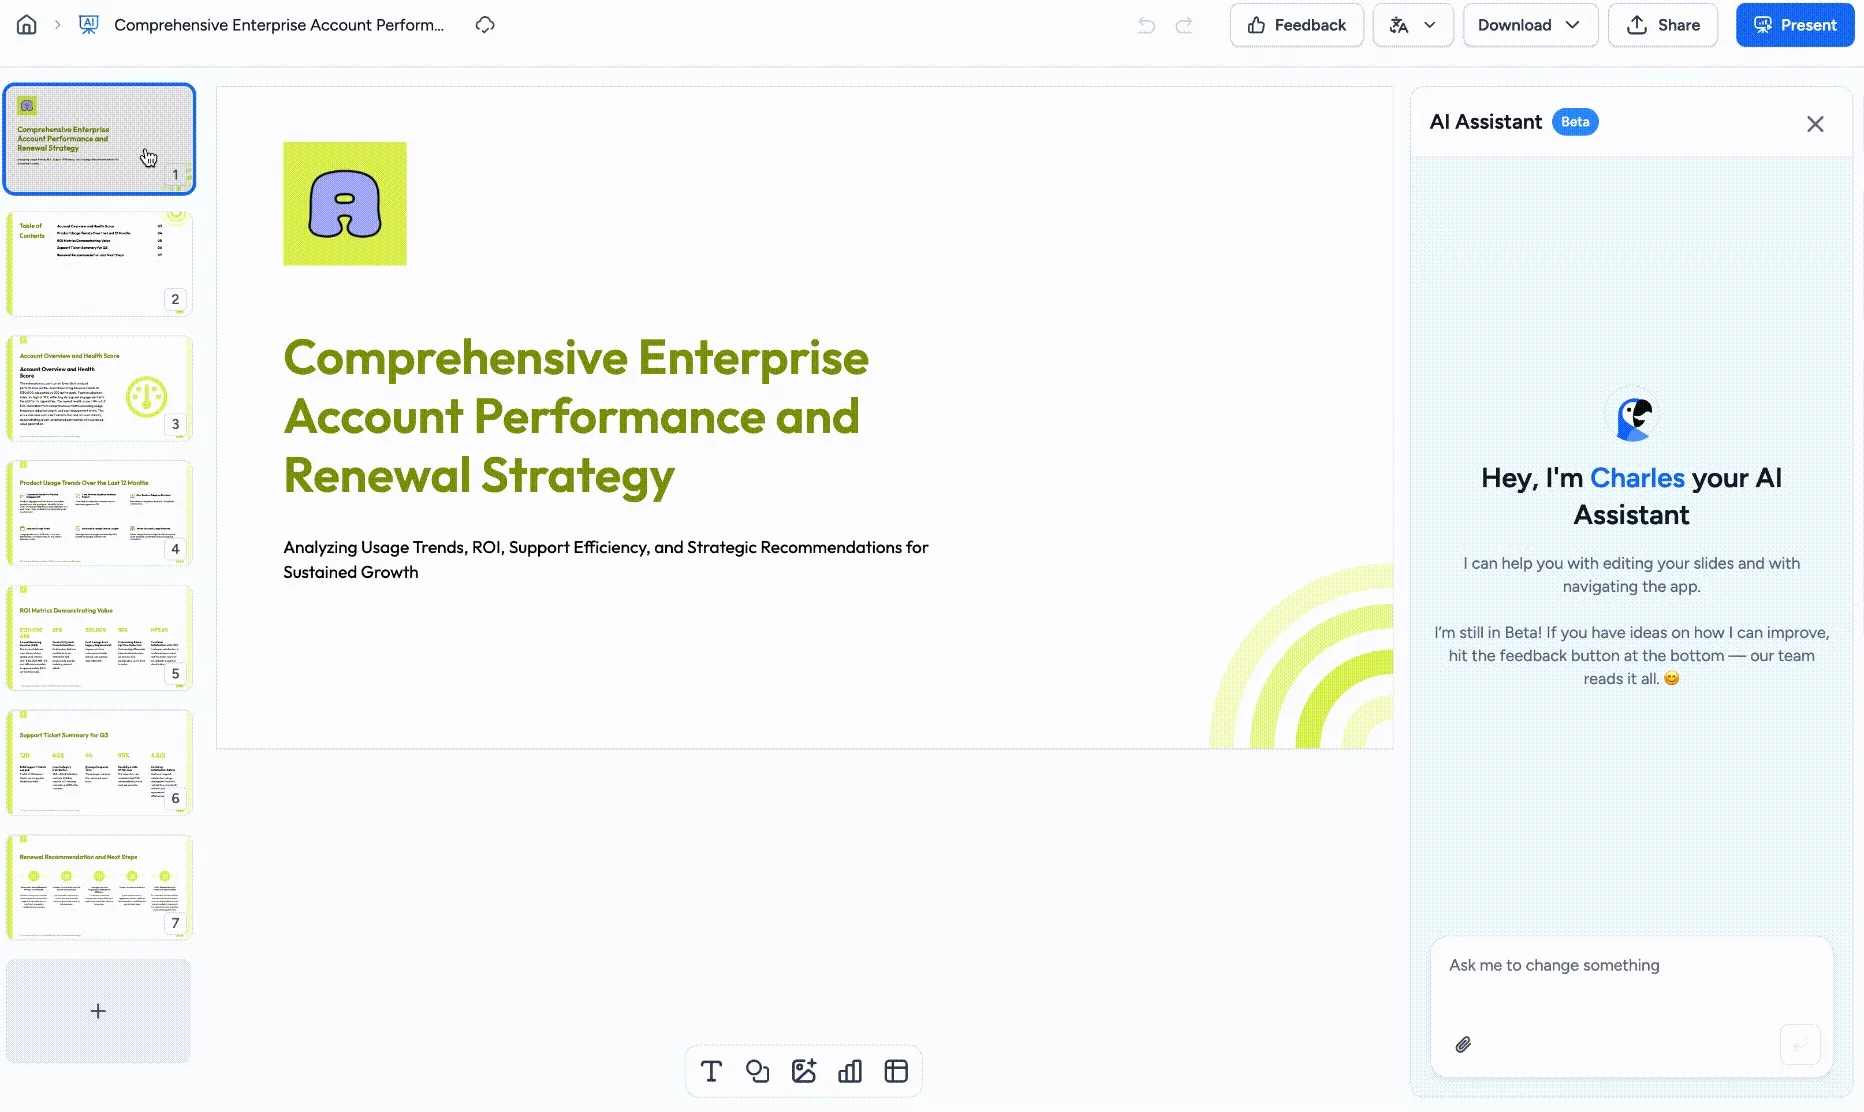The image size is (1864, 1112).
Task: Click the cloud sync status icon
Action: coord(485,25)
